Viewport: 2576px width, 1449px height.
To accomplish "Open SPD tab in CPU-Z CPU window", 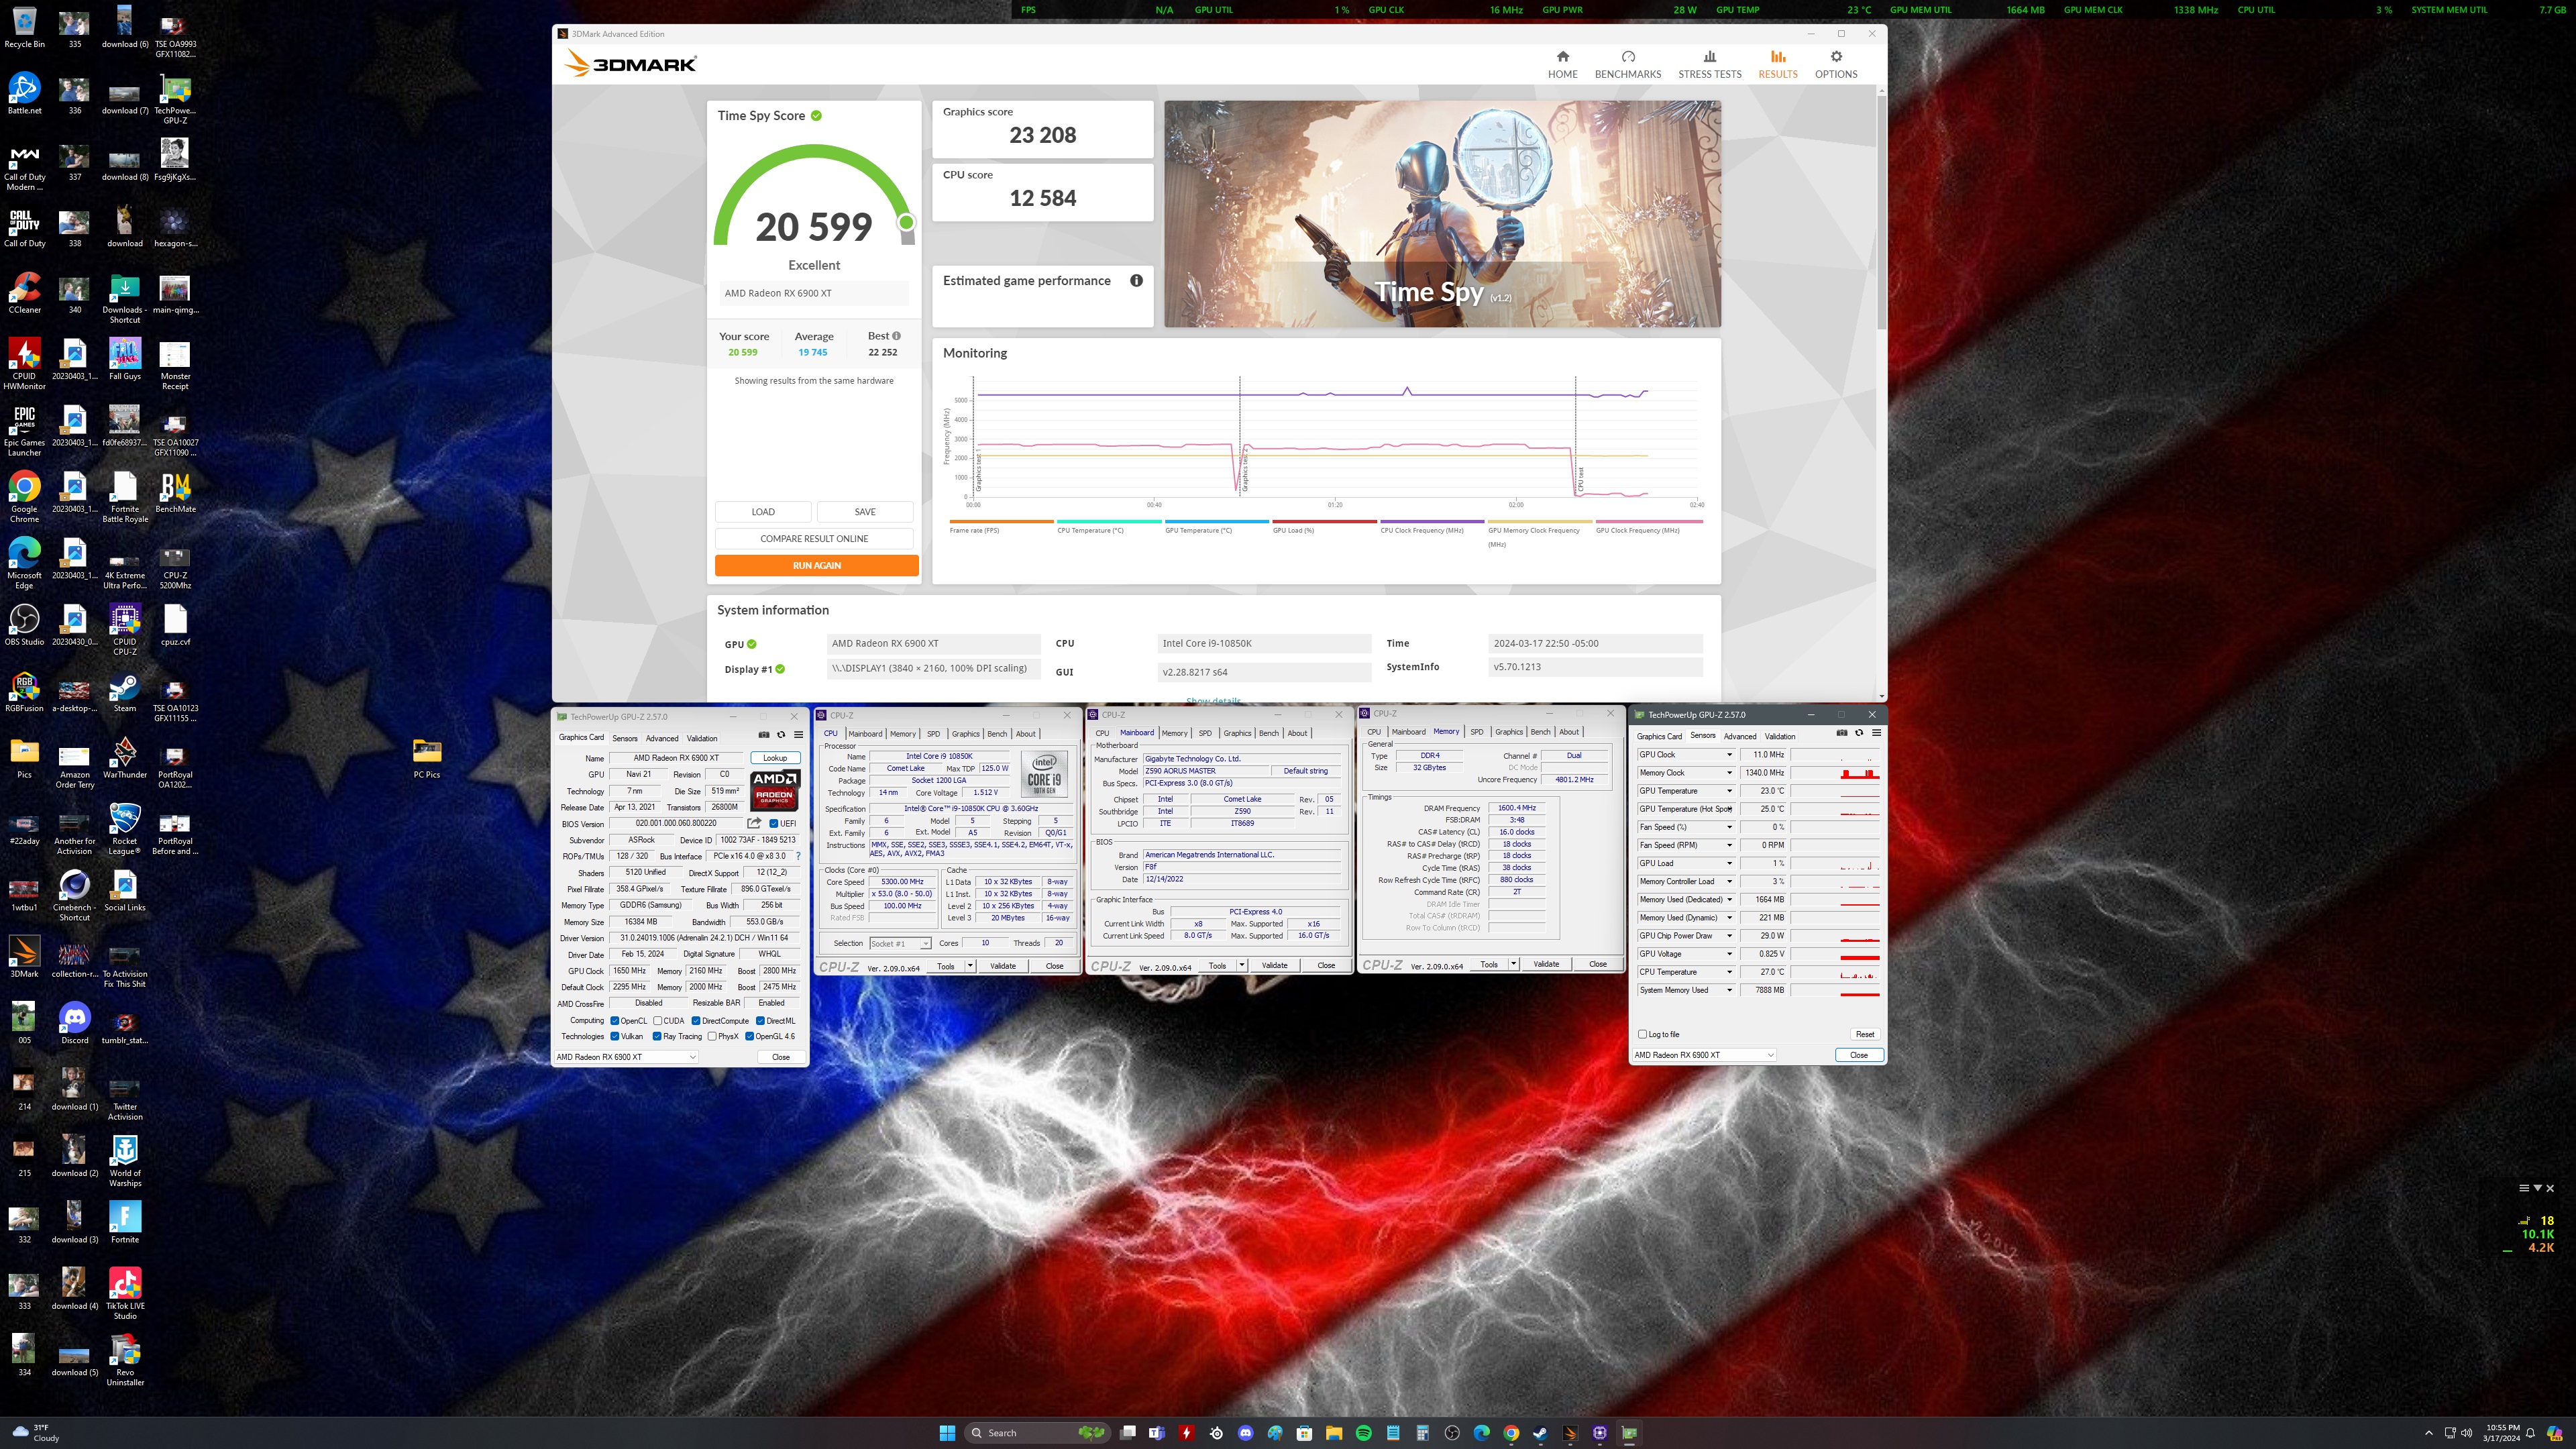I will (x=933, y=733).
